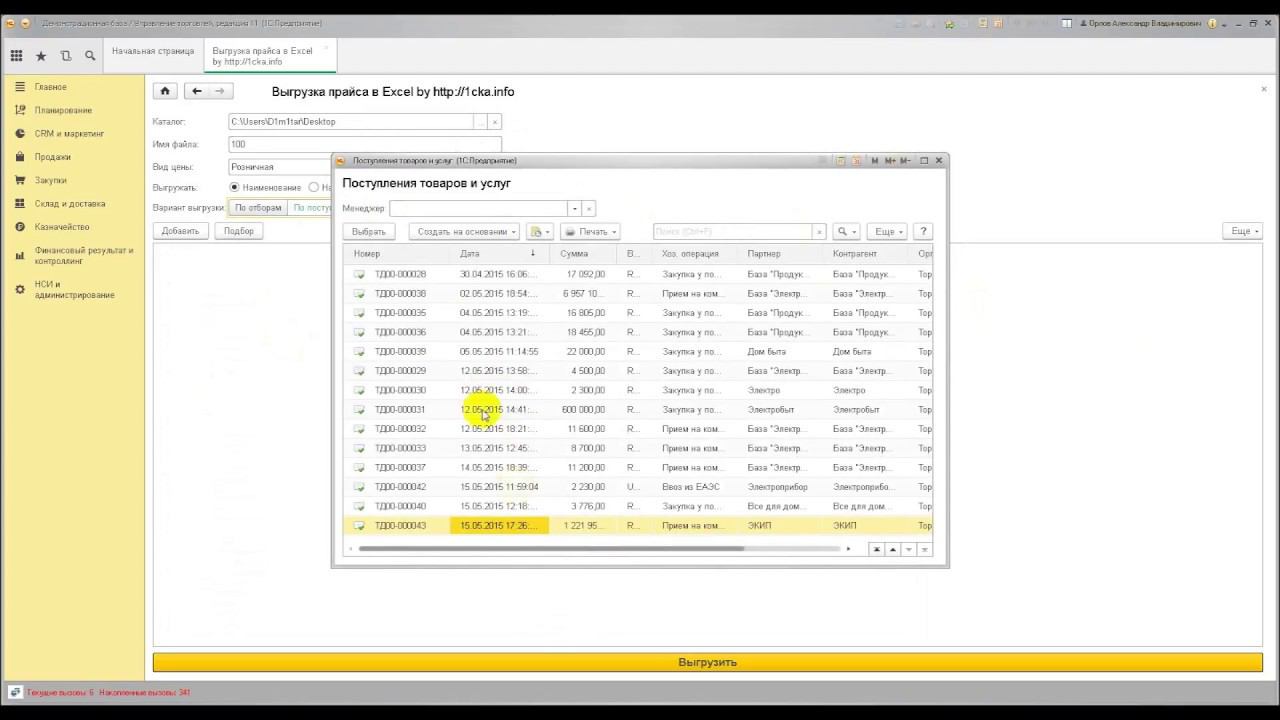The height and width of the screenshot is (720, 1280).
Task: Click the Вид цены field showing Розничная
Action: [280, 167]
